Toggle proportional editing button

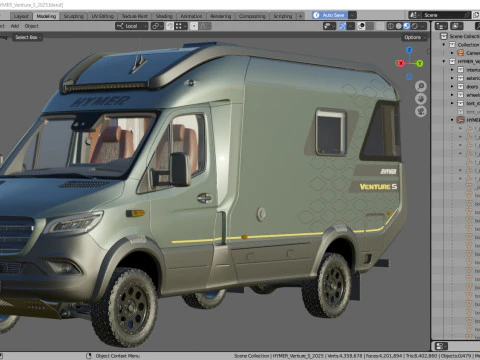click(194, 26)
